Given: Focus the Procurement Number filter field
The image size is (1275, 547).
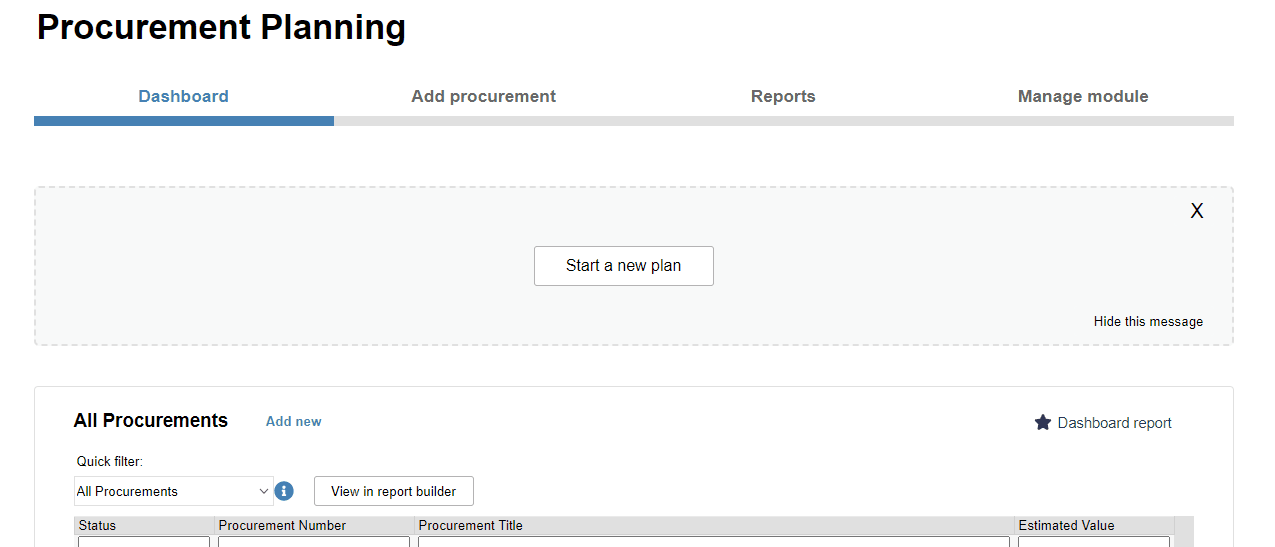Looking at the screenshot, I should pyautogui.click(x=314, y=542).
